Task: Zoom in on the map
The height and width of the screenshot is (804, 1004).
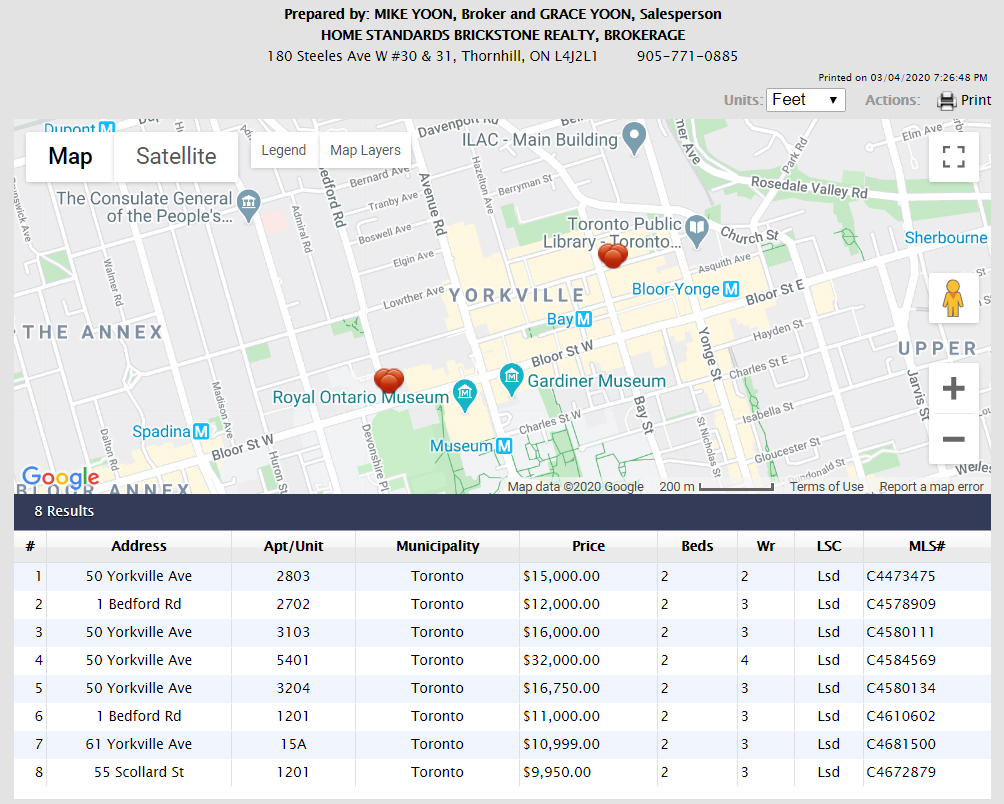Action: (x=953, y=389)
